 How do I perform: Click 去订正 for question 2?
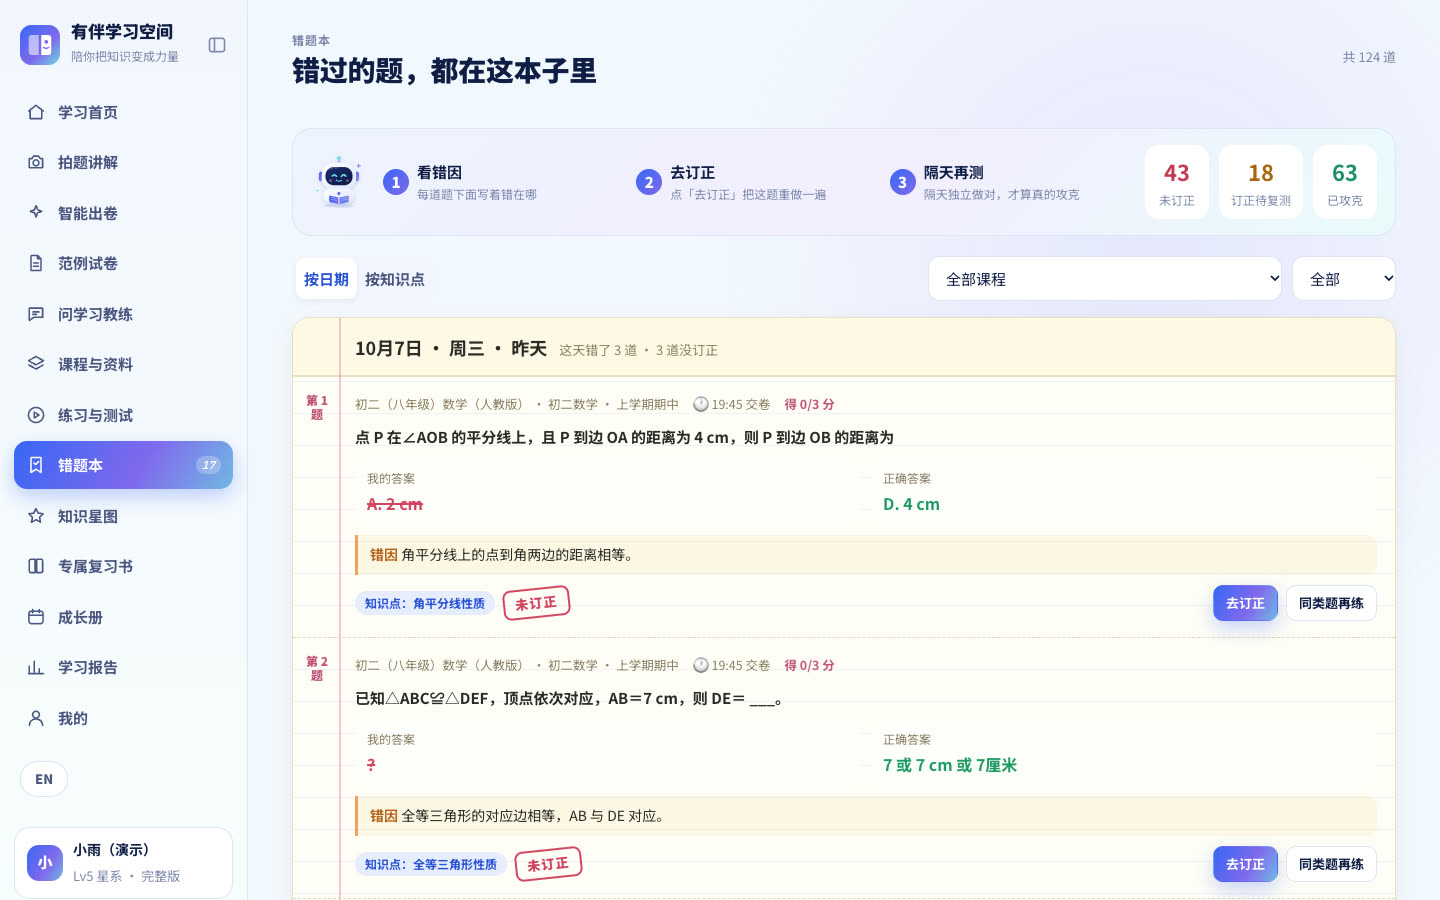coord(1245,864)
